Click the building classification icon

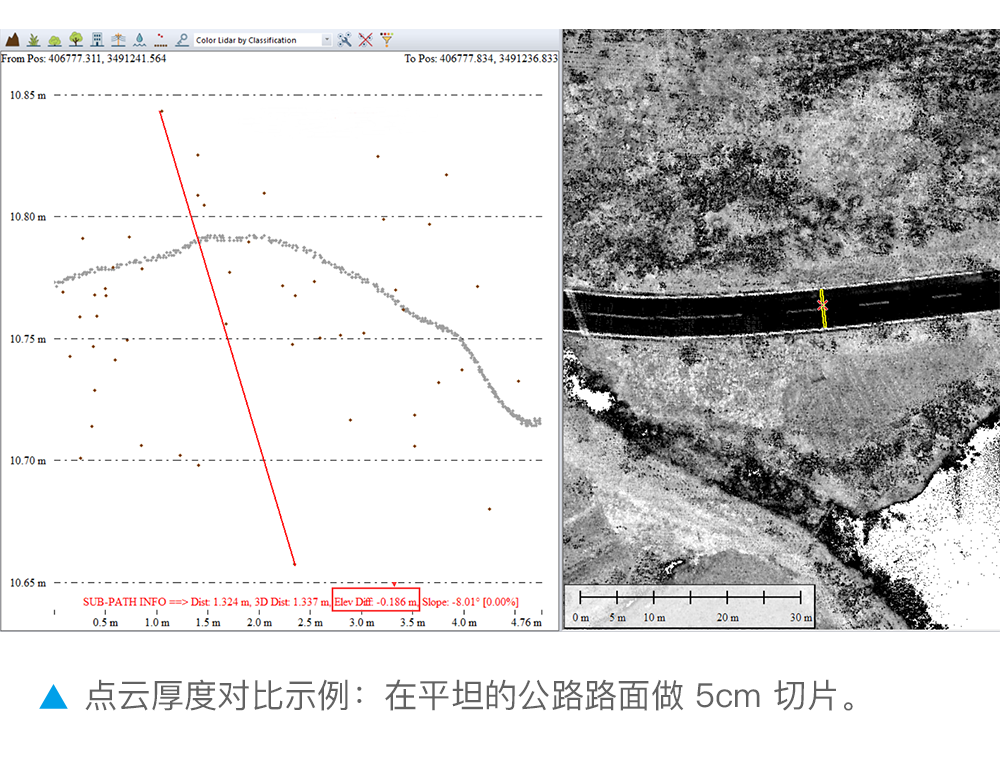click(97, 40)
